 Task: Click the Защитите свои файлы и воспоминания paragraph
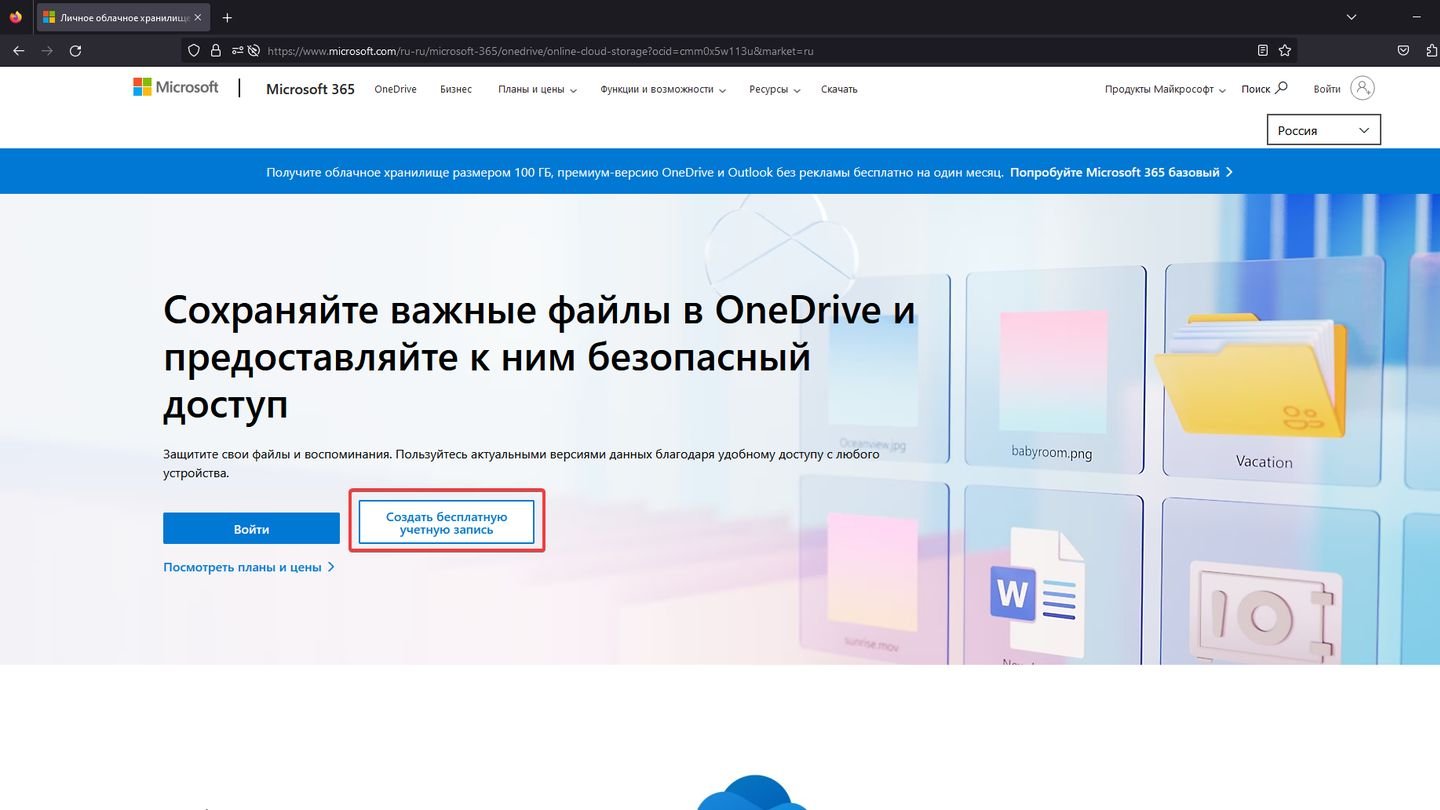pyautogui.click(x=521, y=463)
